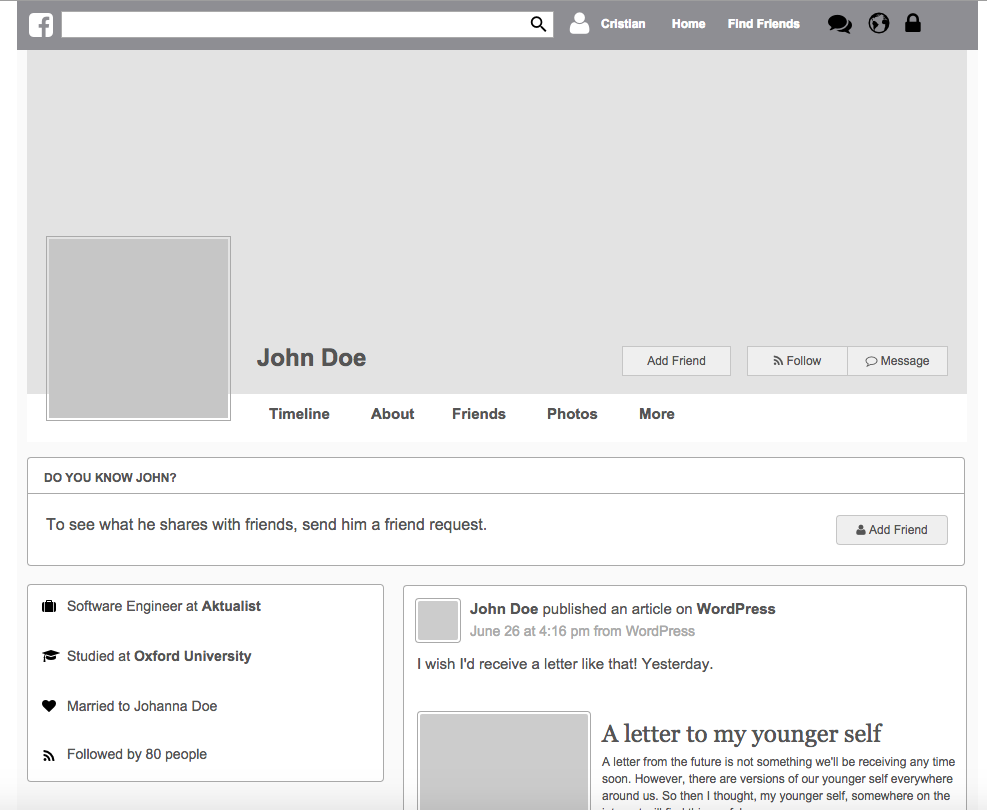The height and width of the screenshot is (810, 987).
Task: Follow John Doe
Action: coord(797,361)
